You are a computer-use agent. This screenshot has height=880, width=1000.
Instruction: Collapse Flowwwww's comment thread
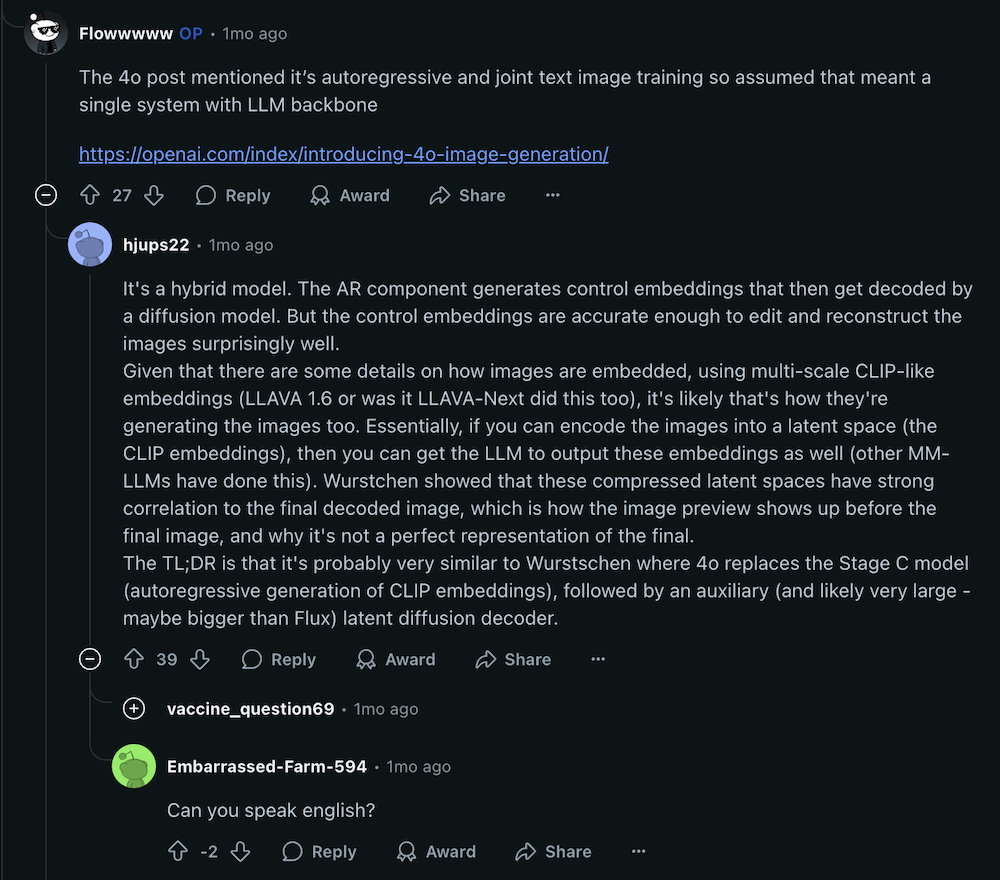tap(46, 195)
